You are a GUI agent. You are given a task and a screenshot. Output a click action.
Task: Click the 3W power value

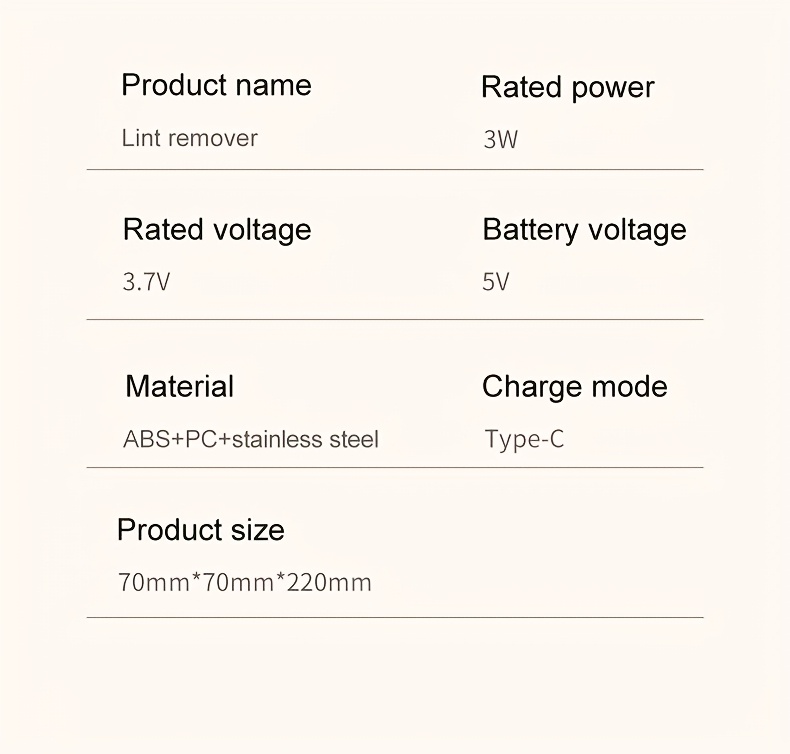point(500,140)
